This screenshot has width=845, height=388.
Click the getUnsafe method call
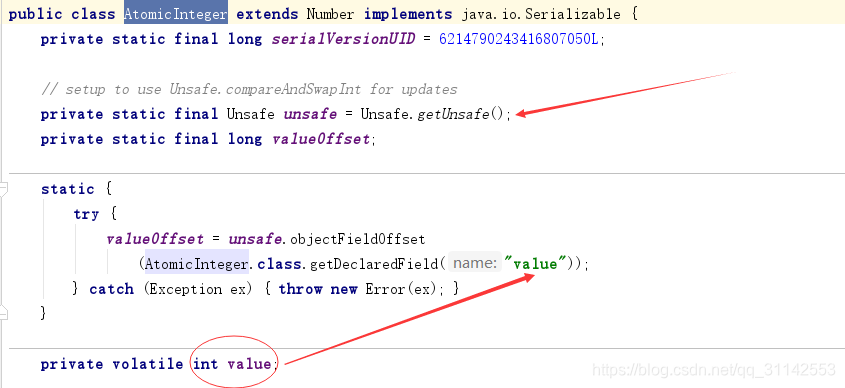pyautogui.click(x=453, y=114)
